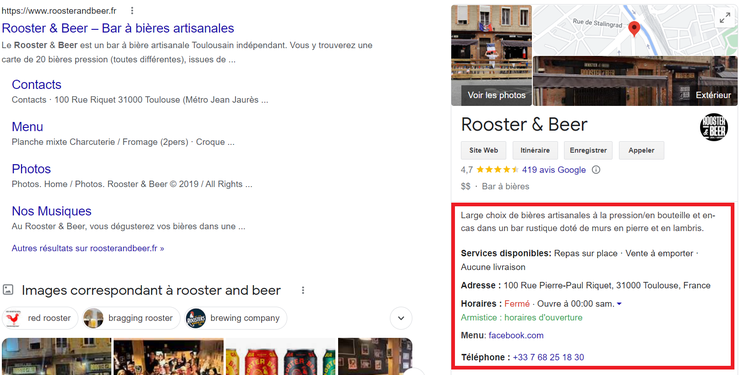This screenshot has width=750, height=375.
Task: Open the facebook.com menu link
Action: point(516,336)
